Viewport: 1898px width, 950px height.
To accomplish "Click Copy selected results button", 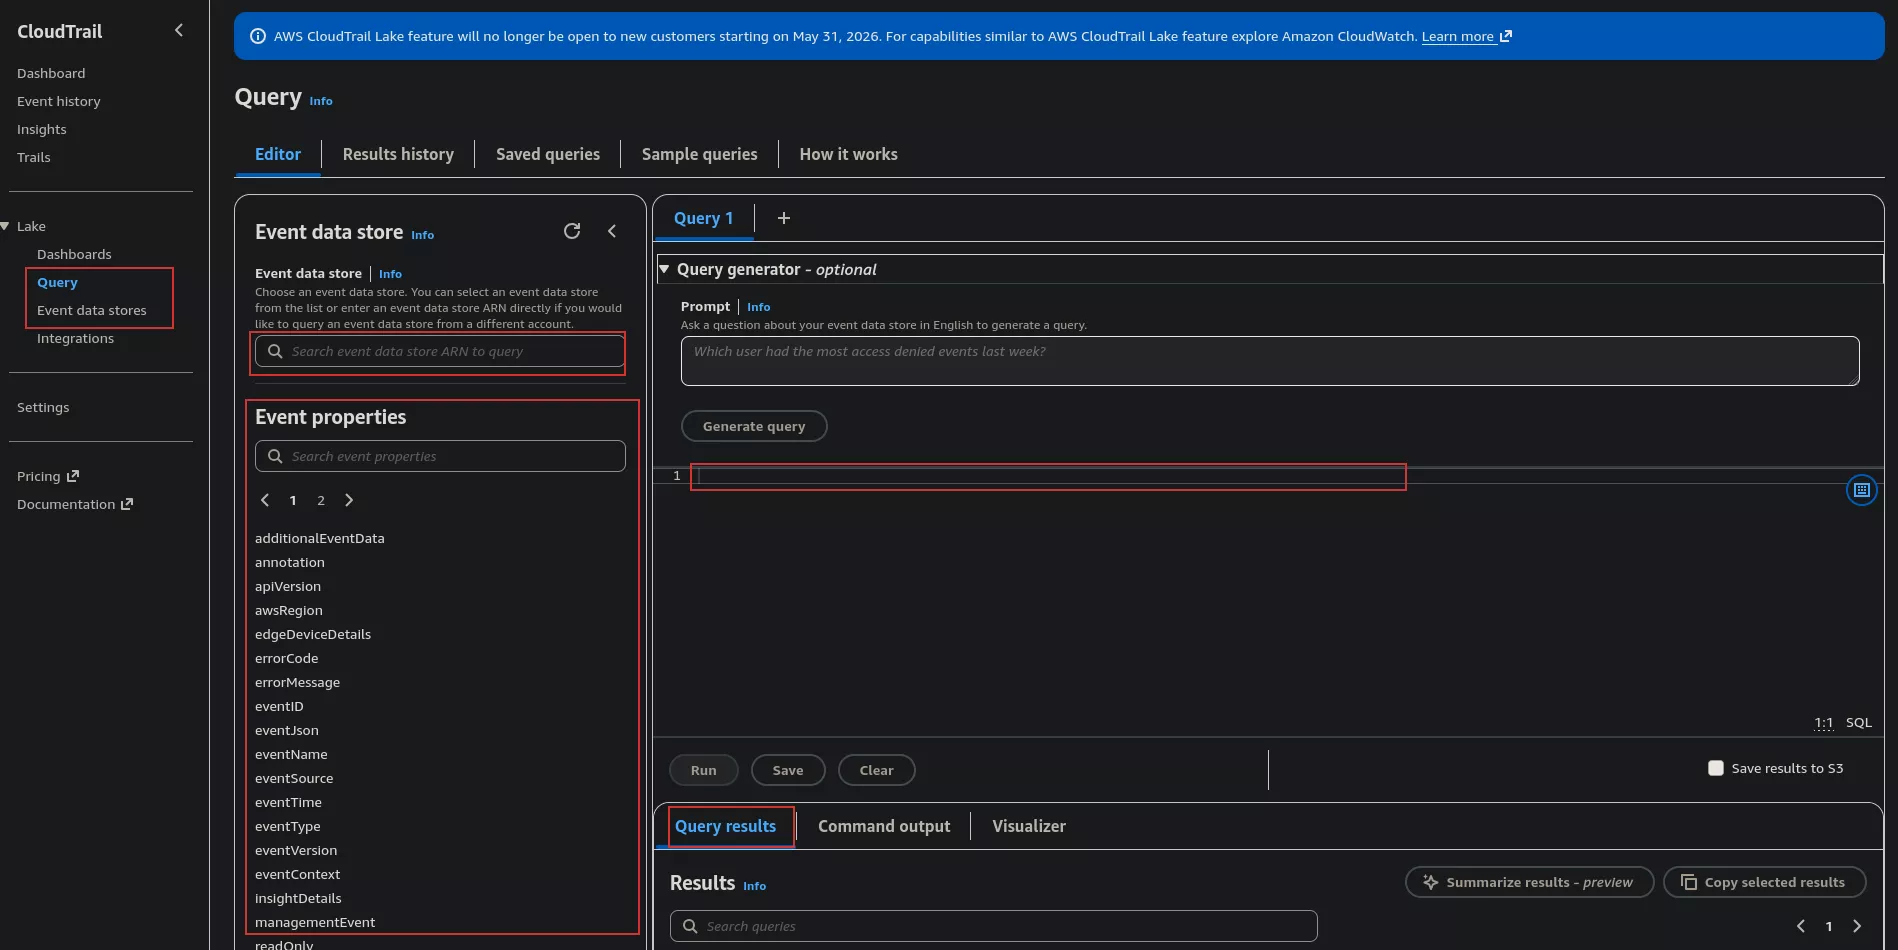I will click(1765, 882).
